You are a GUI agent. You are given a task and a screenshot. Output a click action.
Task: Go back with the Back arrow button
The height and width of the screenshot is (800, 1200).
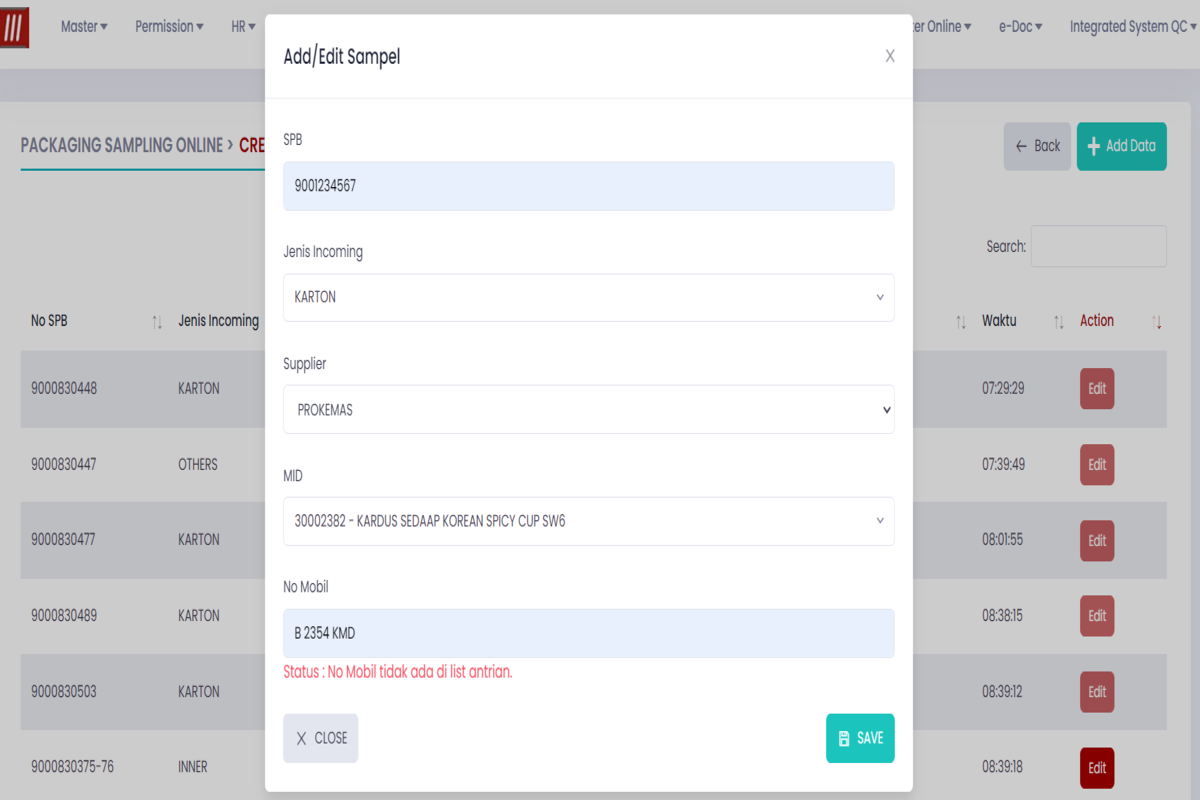pos(1037,146)
